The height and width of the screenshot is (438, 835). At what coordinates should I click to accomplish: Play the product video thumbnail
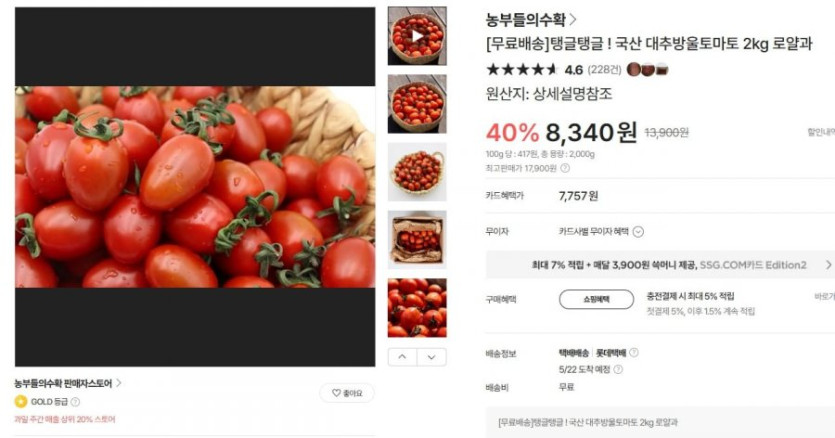tap(417, 36)
